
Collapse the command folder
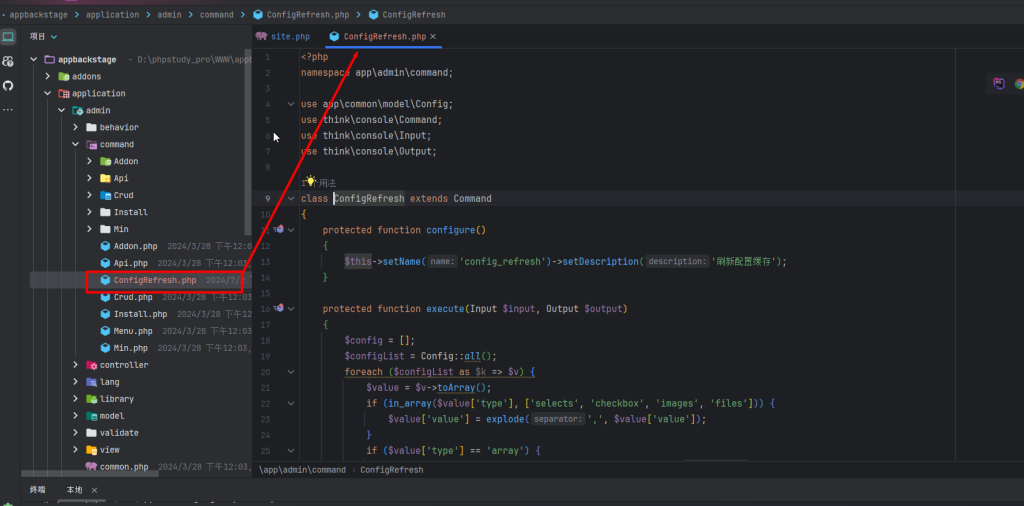[75, 144]
